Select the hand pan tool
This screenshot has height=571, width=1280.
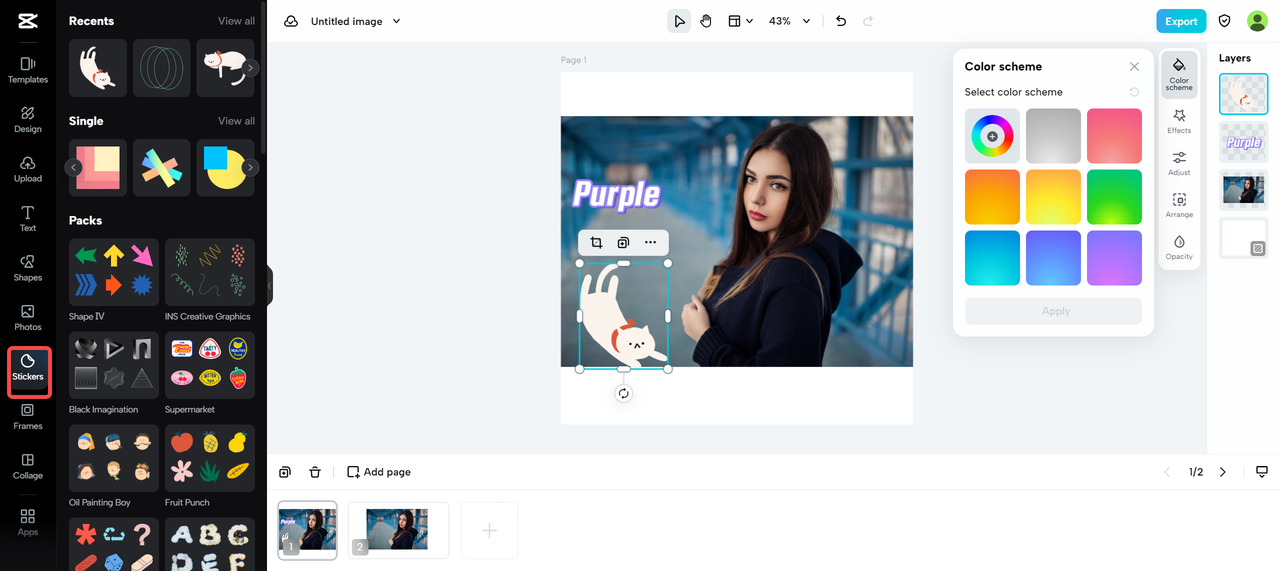click(x=706, y=21)
